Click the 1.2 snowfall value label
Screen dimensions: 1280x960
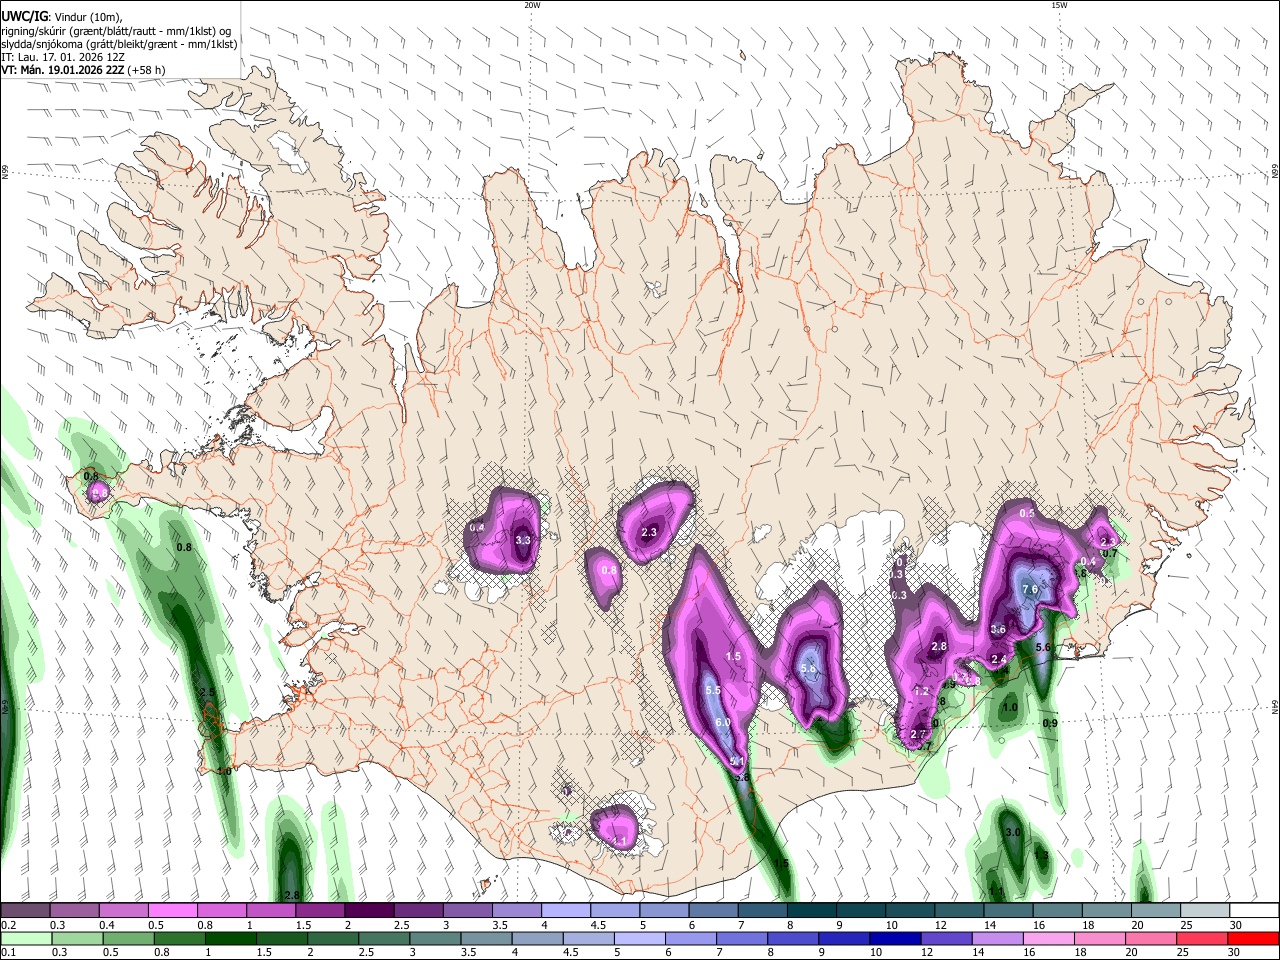click(922, 691)
